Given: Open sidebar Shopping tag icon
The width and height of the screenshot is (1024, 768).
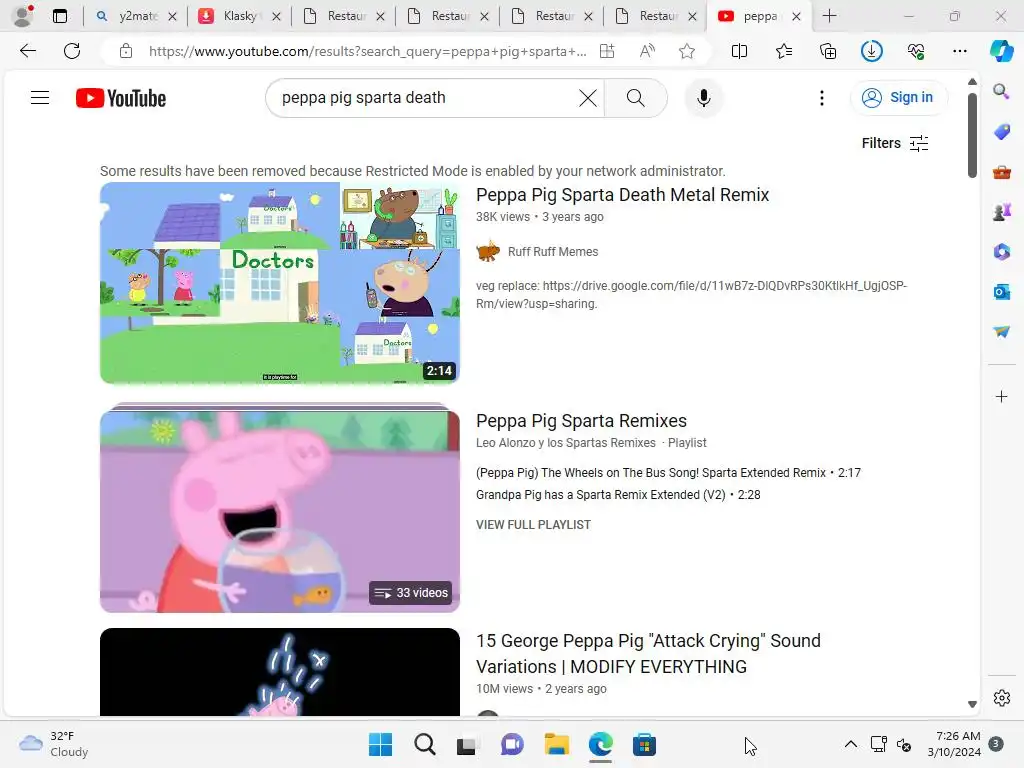Looking at the screenshot, I should [1001, 131].
